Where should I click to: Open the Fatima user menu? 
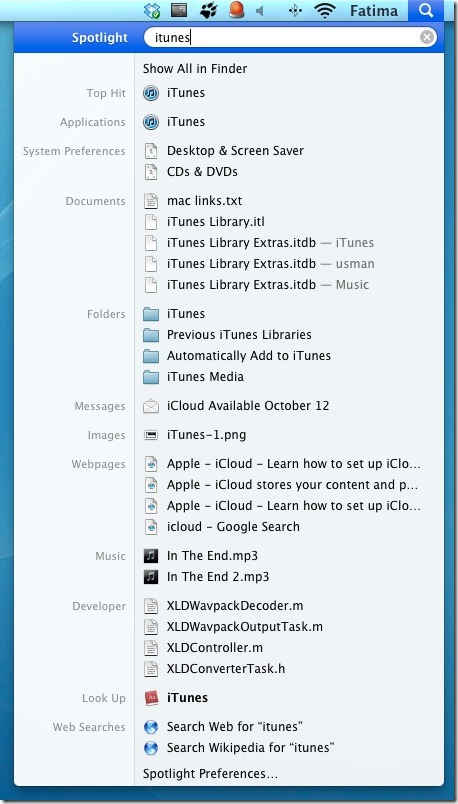[x=374, y=10]
